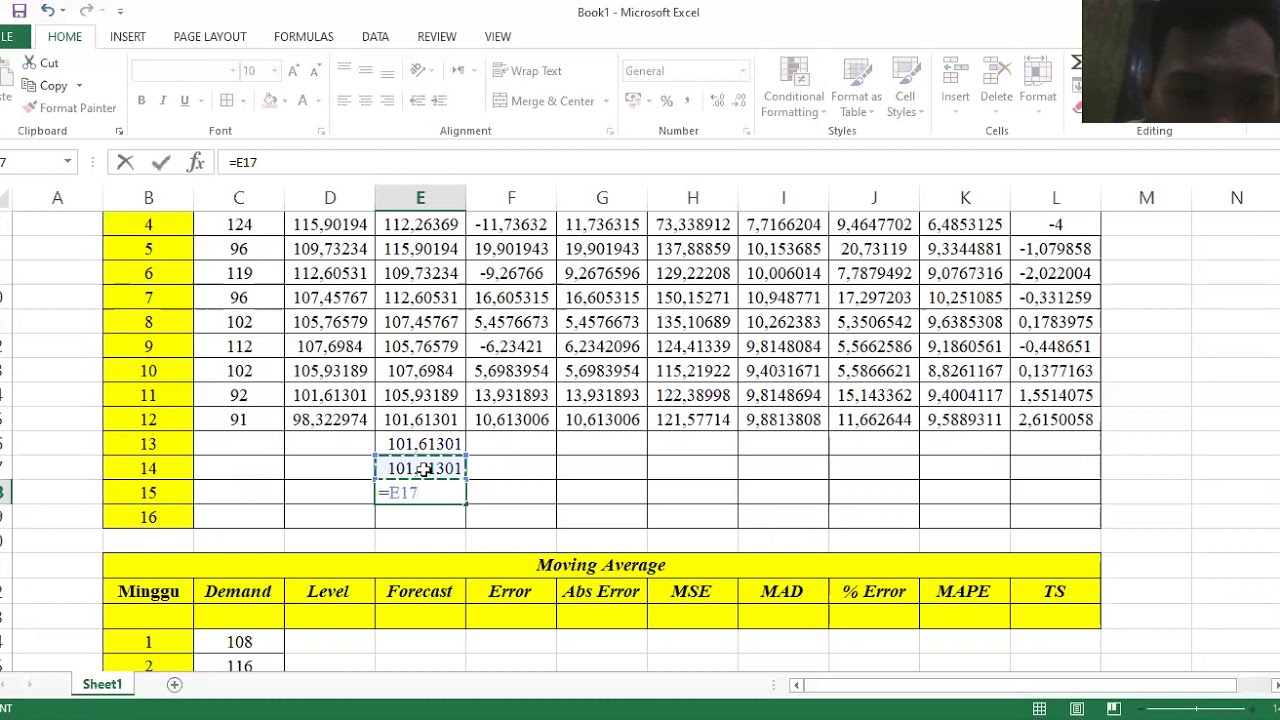The height and width of the screenshot is (720, 1280).
Task: Click the Cut scissors icon
Action: [29, 63]
